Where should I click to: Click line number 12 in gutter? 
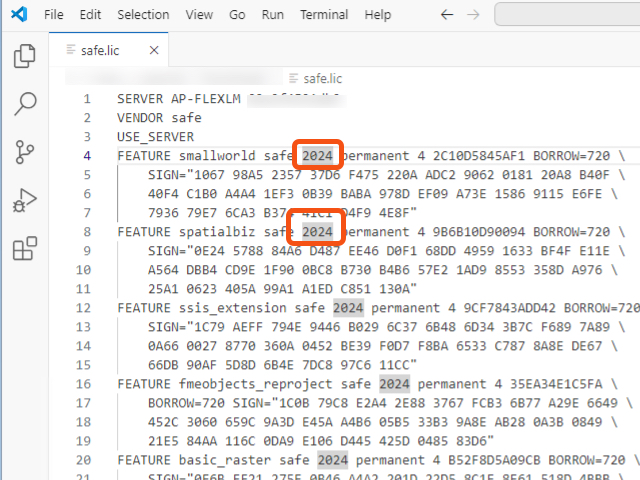[83, 308]
